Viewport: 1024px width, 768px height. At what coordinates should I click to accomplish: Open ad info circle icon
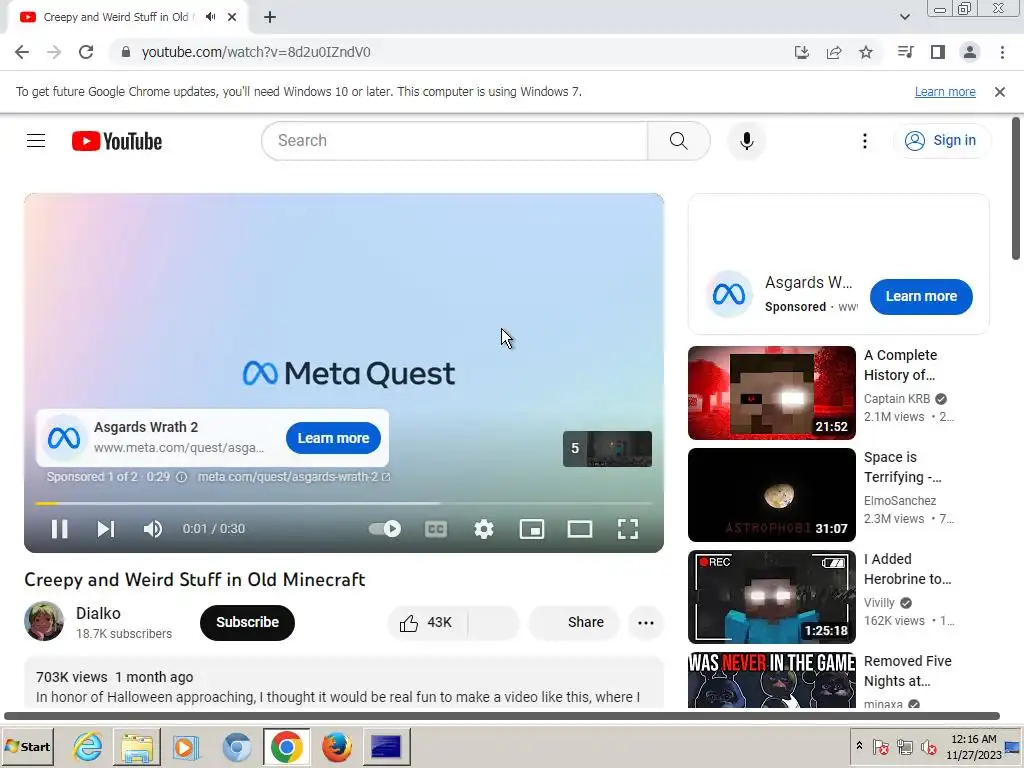point(182,477)
